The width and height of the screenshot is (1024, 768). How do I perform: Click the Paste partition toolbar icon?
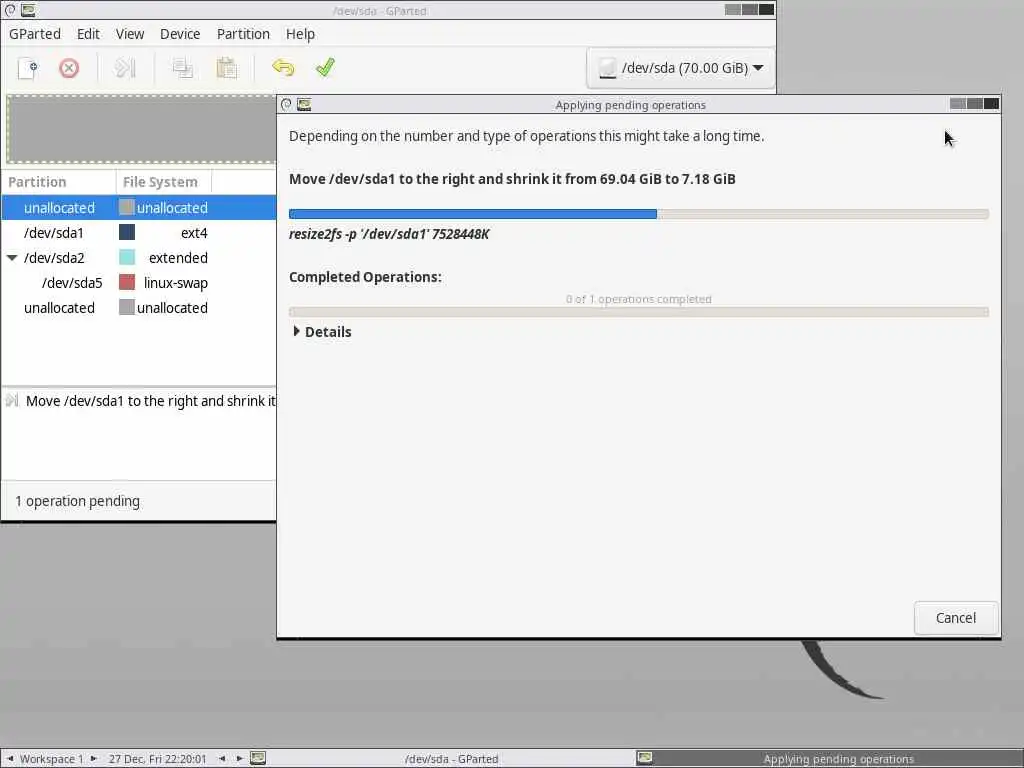click(x=227, y=68)
